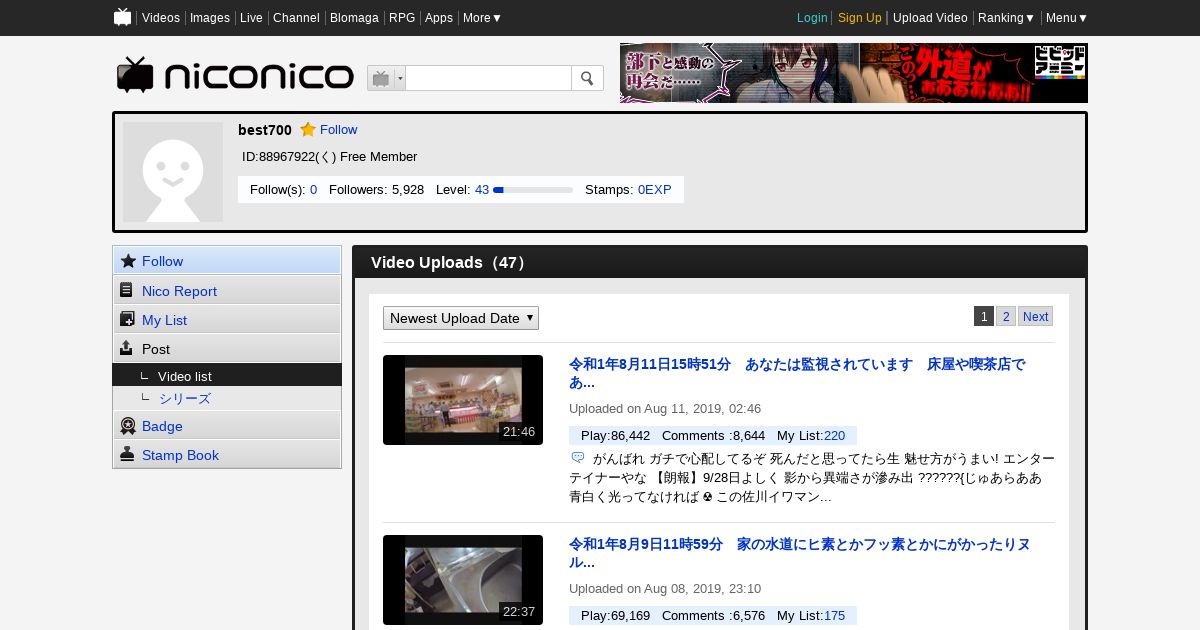Open Live in top navigation

[x=251, y=18]
